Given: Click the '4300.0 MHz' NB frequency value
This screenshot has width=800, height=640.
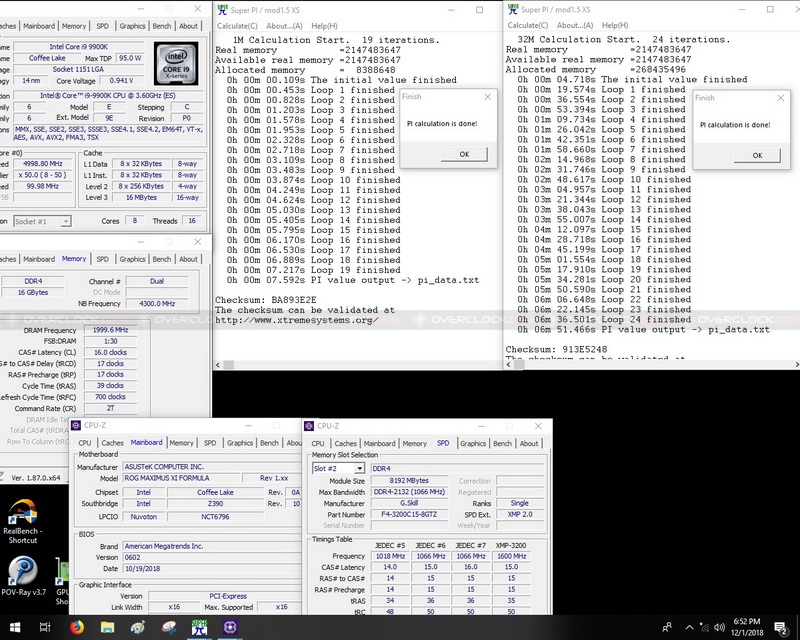Looking at the screenshot, I should 157,304.
